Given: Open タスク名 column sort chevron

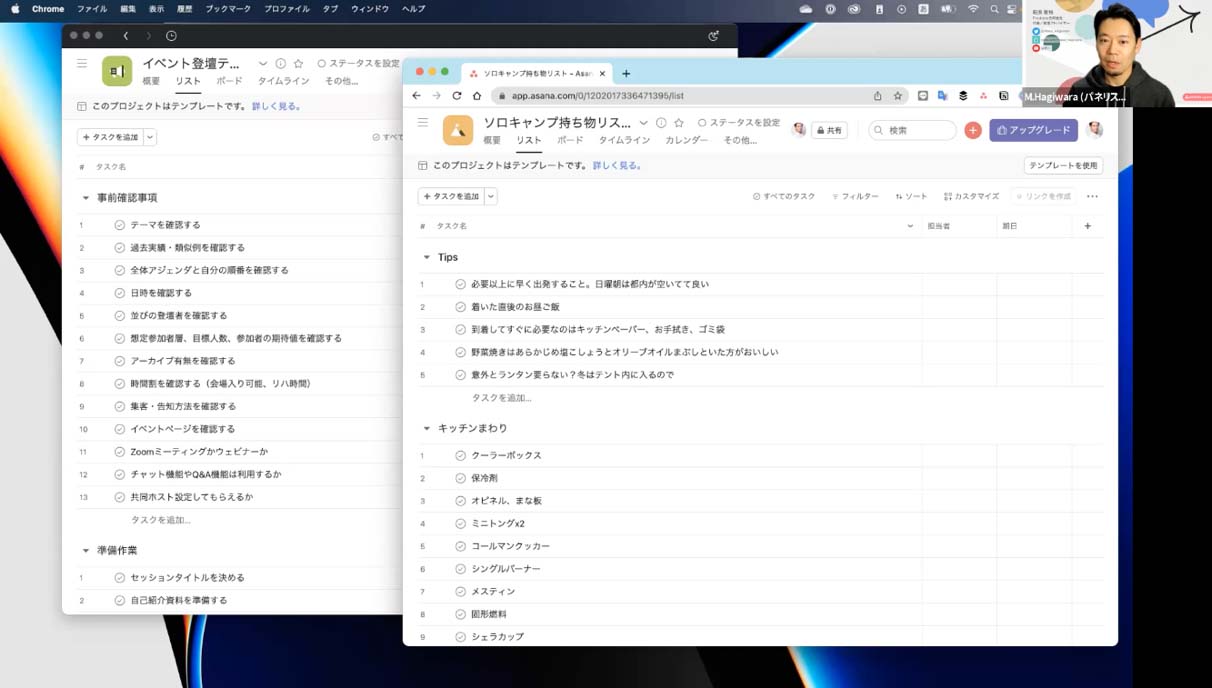Looking at the screenshot, I should 910,226.
